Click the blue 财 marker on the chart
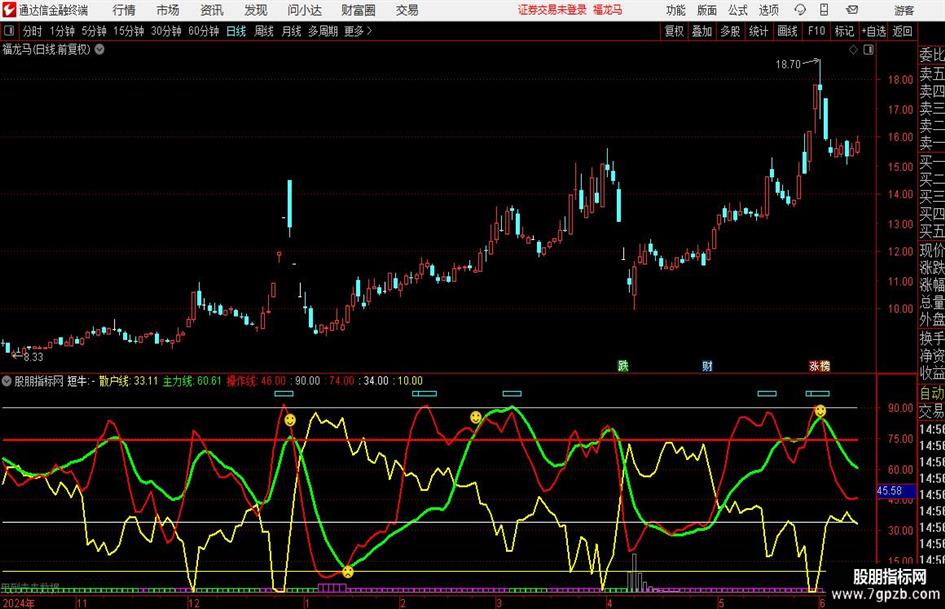The height and width of the screenshot is (609, 945). click(x=708, y=365)
